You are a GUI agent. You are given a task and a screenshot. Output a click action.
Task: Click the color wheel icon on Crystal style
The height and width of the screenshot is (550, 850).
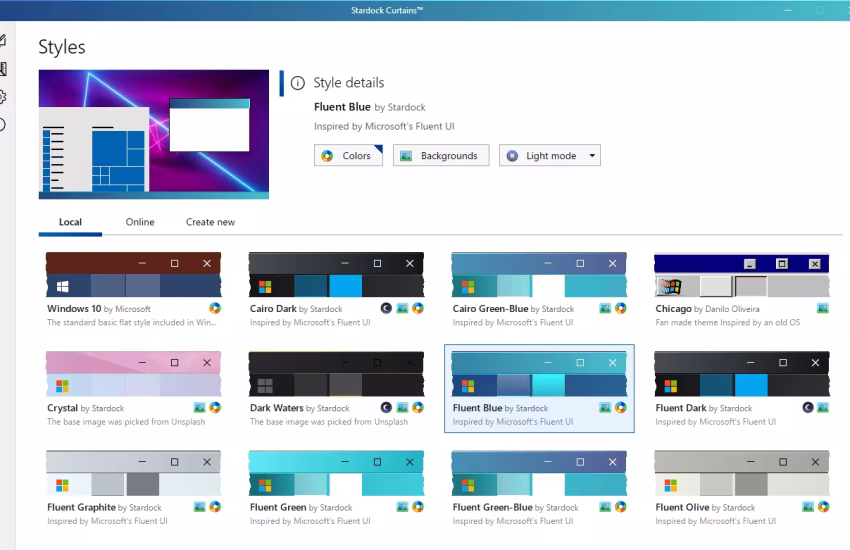[215, 407]
